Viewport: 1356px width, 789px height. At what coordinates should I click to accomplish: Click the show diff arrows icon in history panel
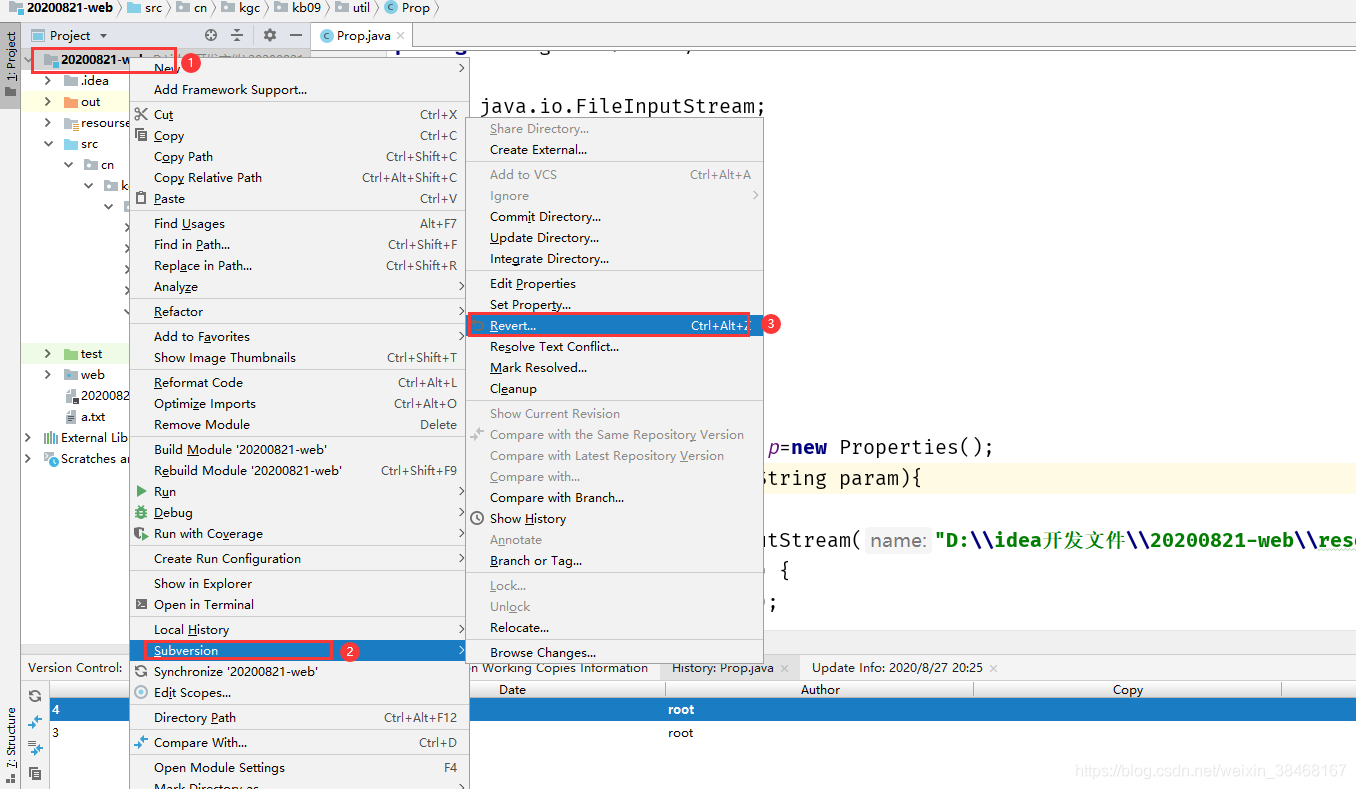(35, 721)
